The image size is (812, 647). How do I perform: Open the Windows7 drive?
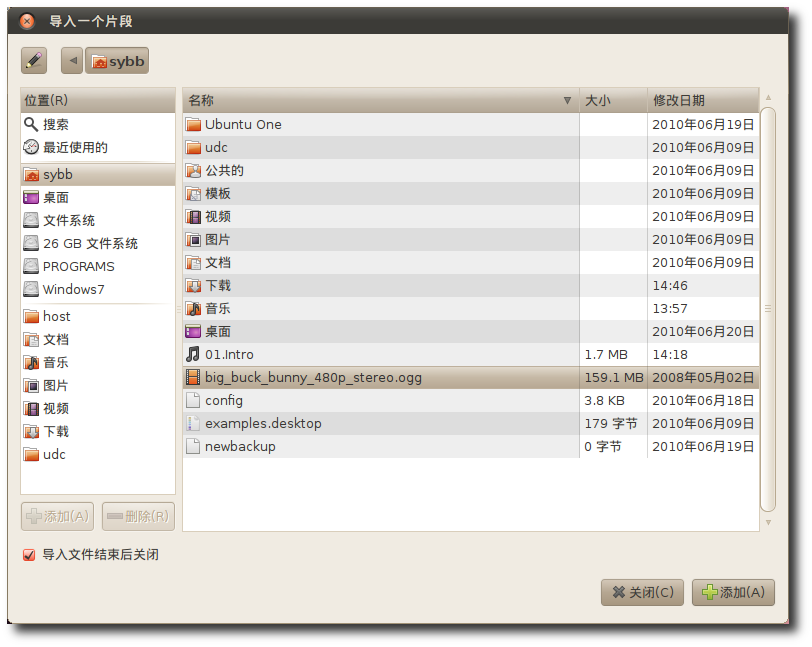click(x=98, y=289)
